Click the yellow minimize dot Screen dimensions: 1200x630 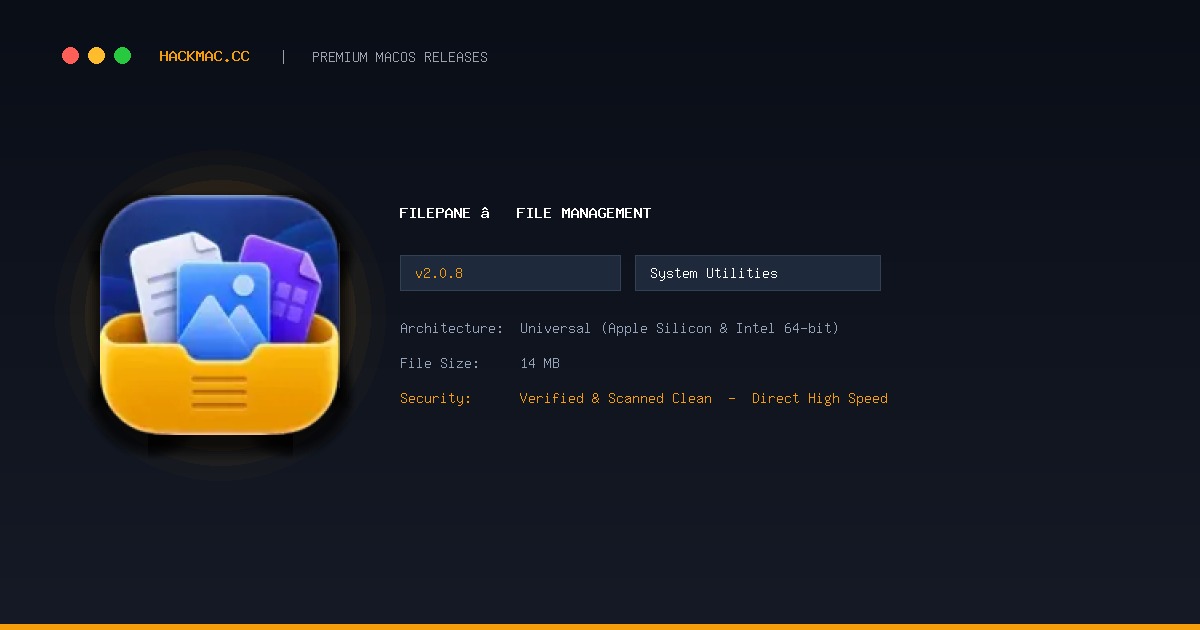[x=96, y=56]
